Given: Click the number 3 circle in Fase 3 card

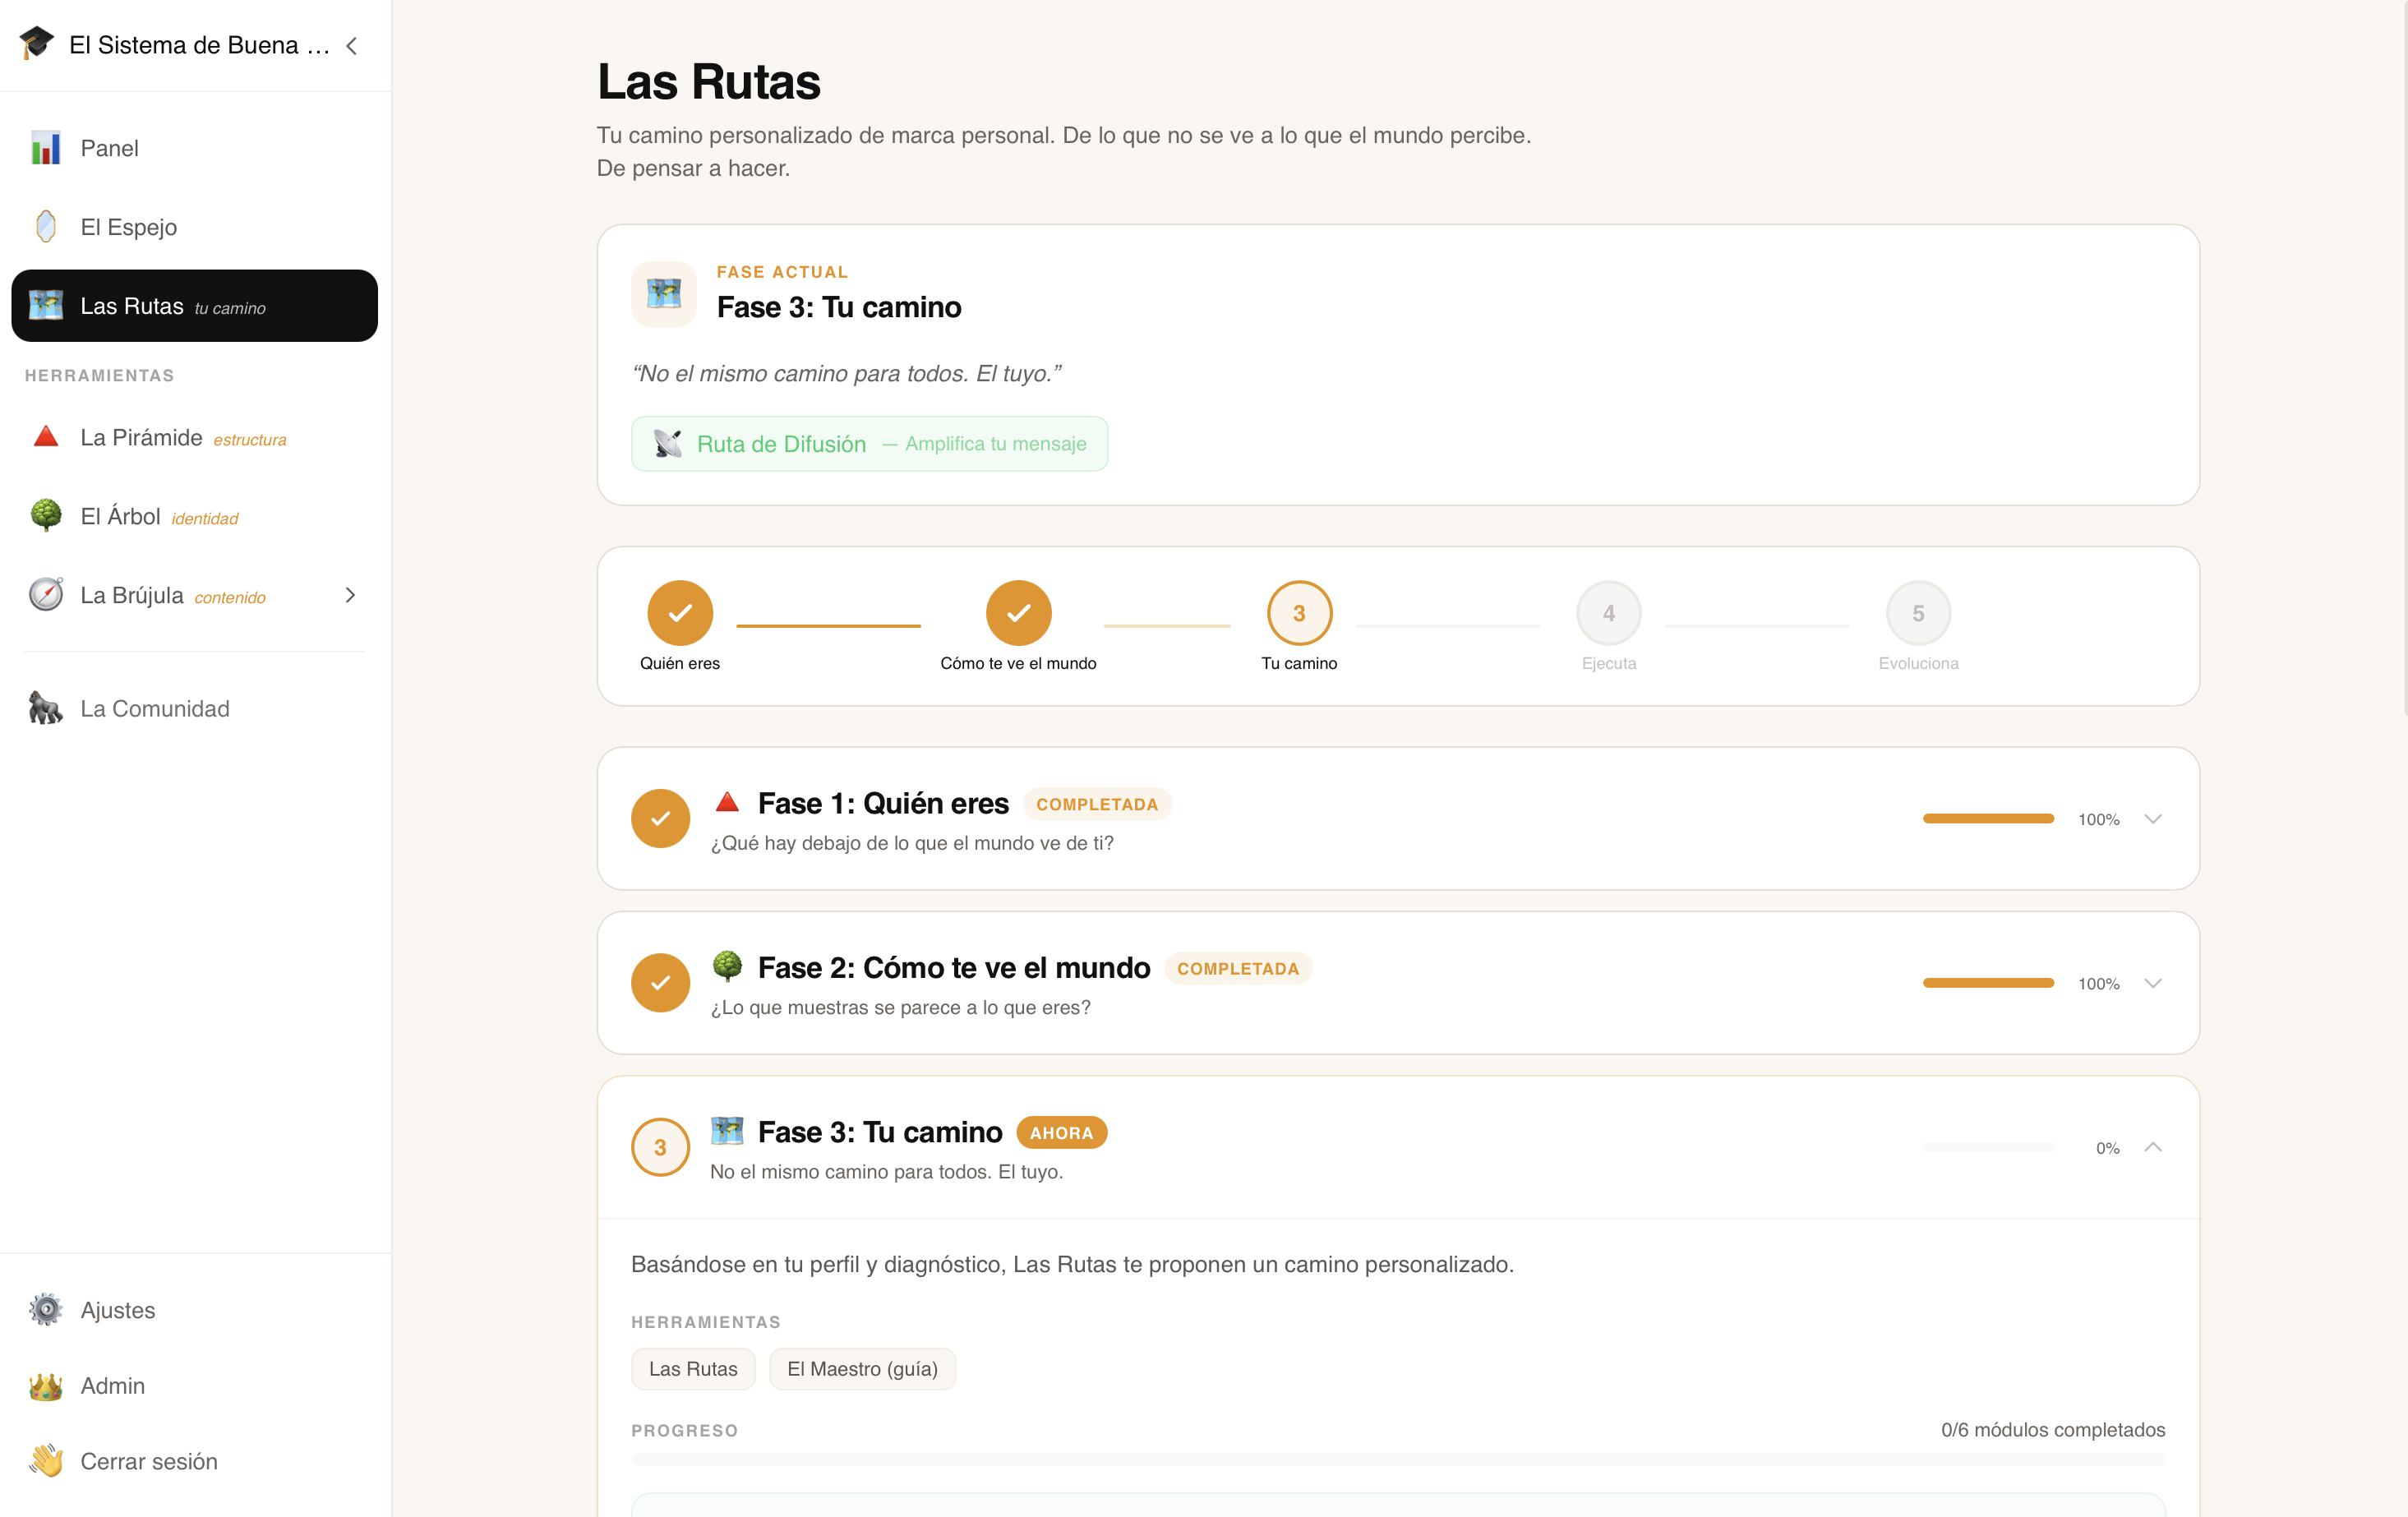Looking at the screenshot, I should (660, 1147).
